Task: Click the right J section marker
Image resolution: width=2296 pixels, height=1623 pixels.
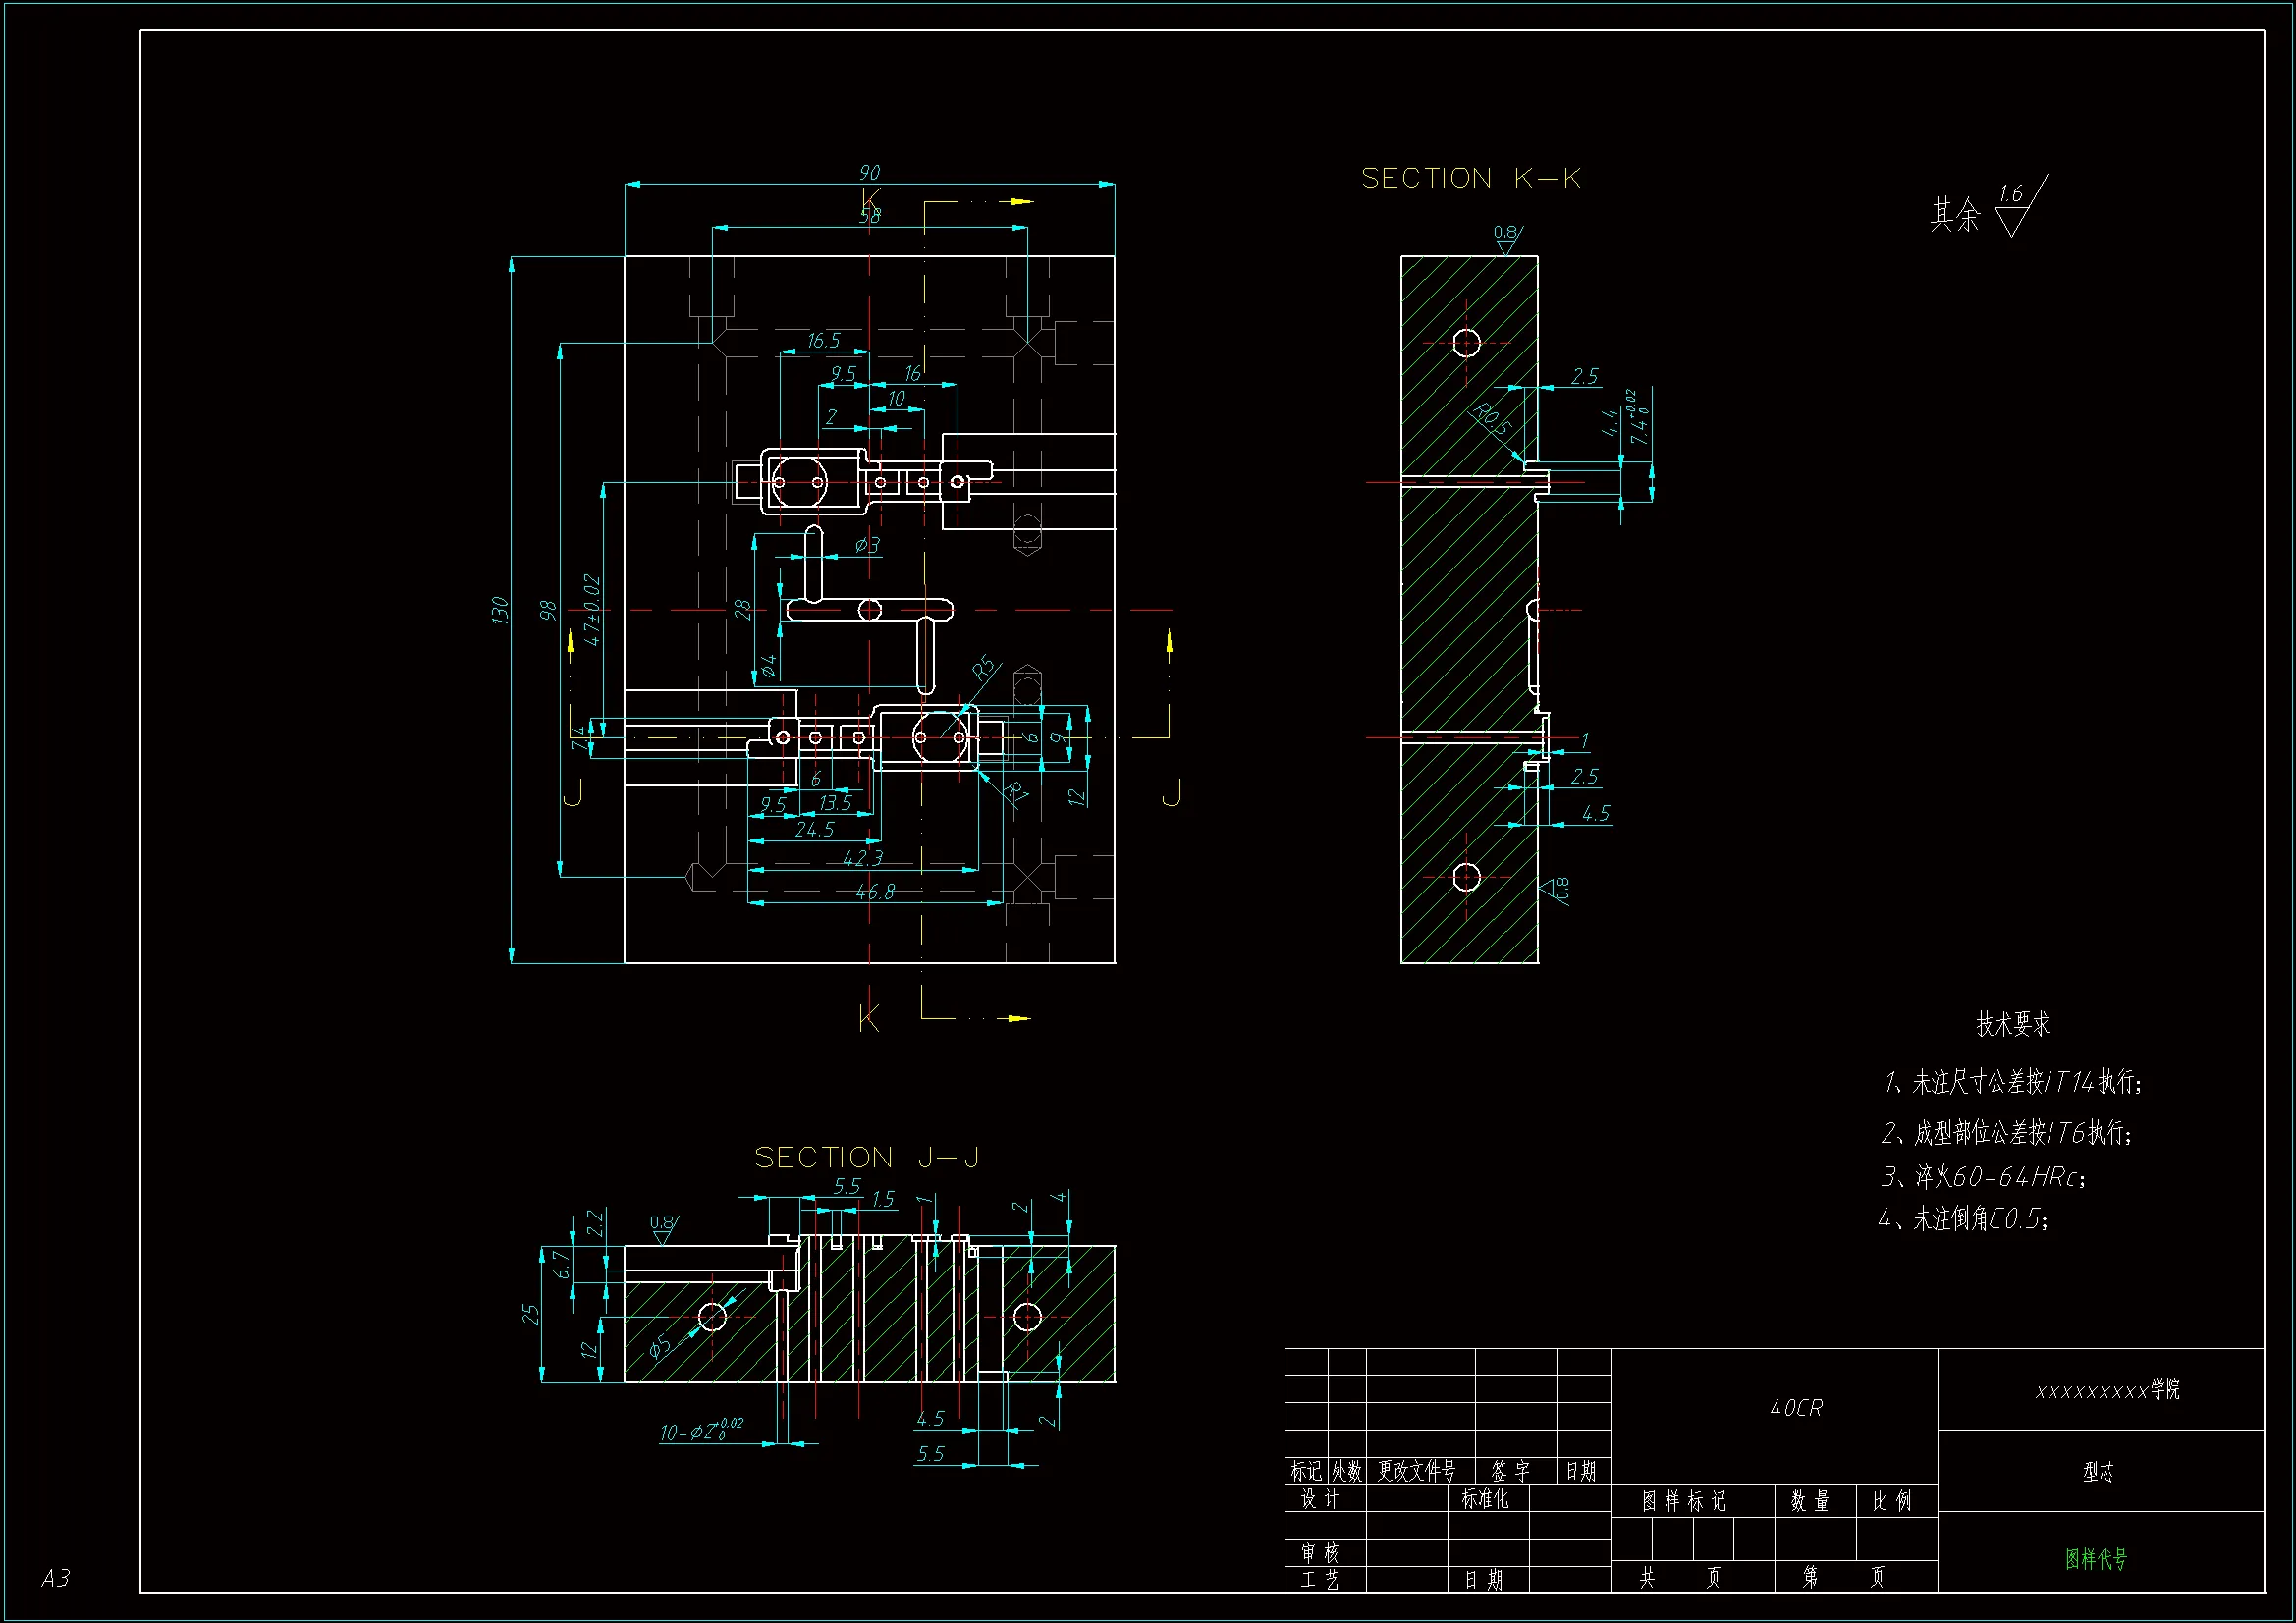Action: (x=1171, y=793)
